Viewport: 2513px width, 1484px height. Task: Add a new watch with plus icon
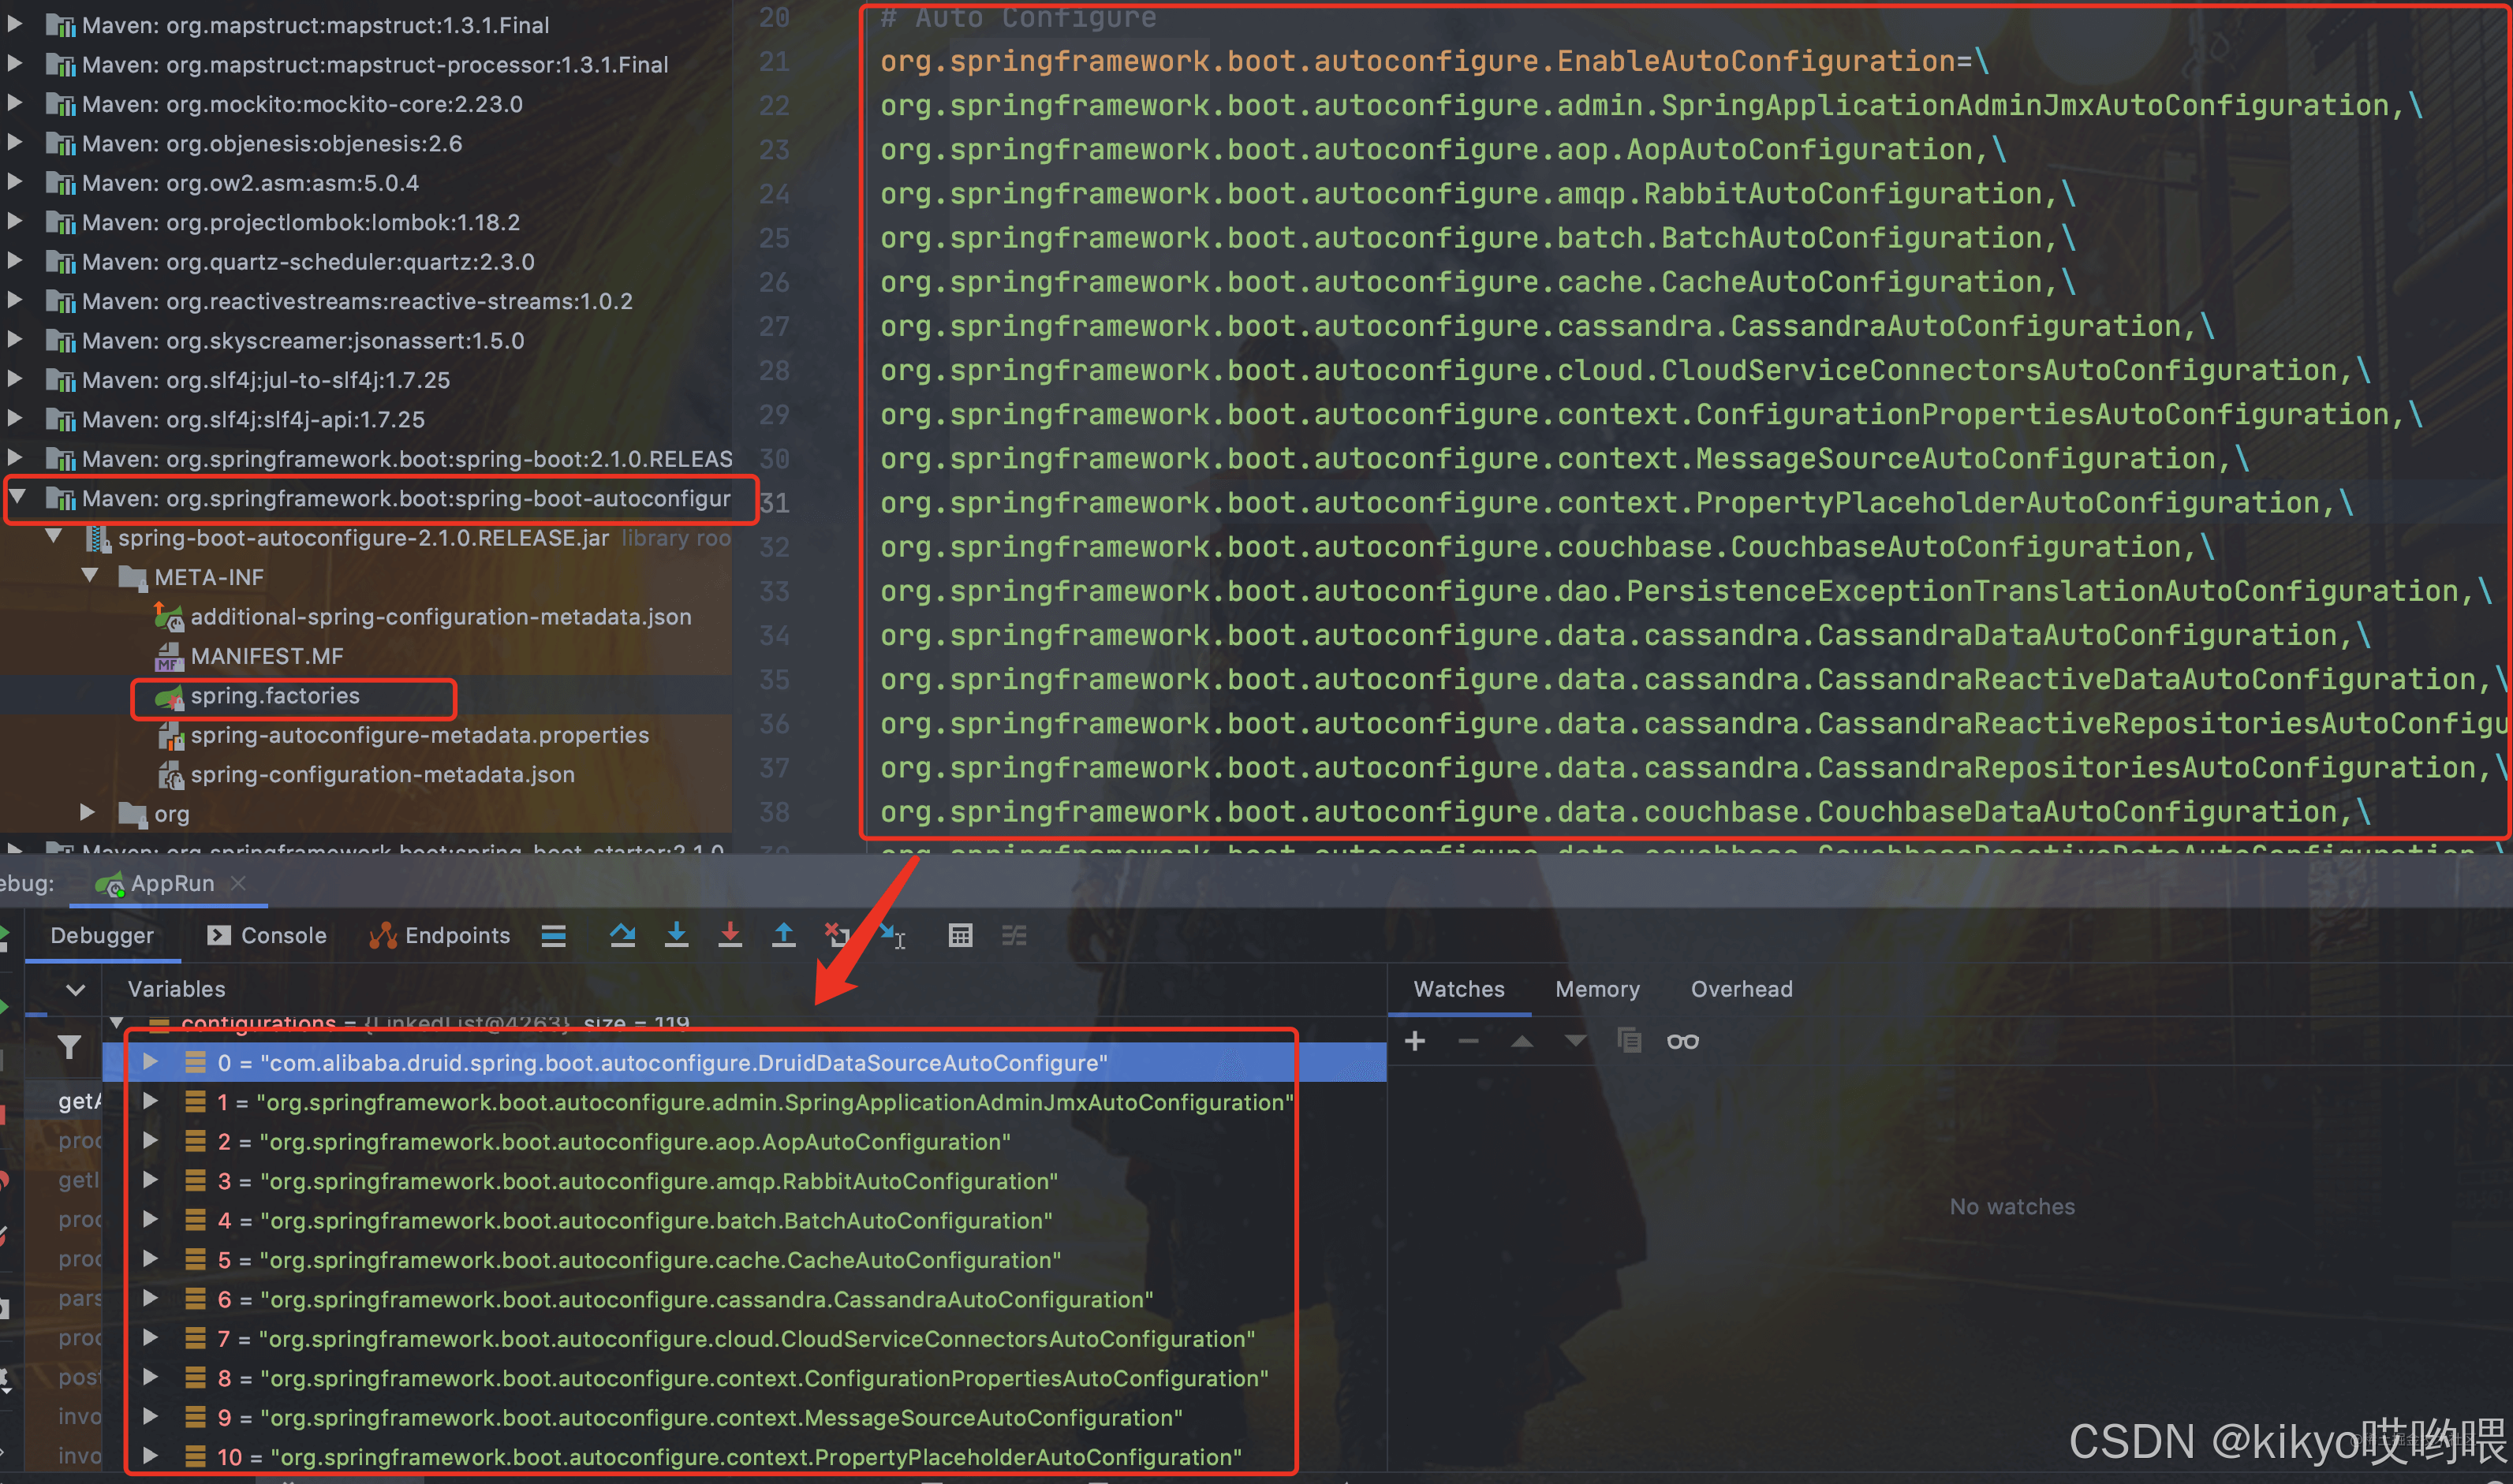point(1414,1041)
